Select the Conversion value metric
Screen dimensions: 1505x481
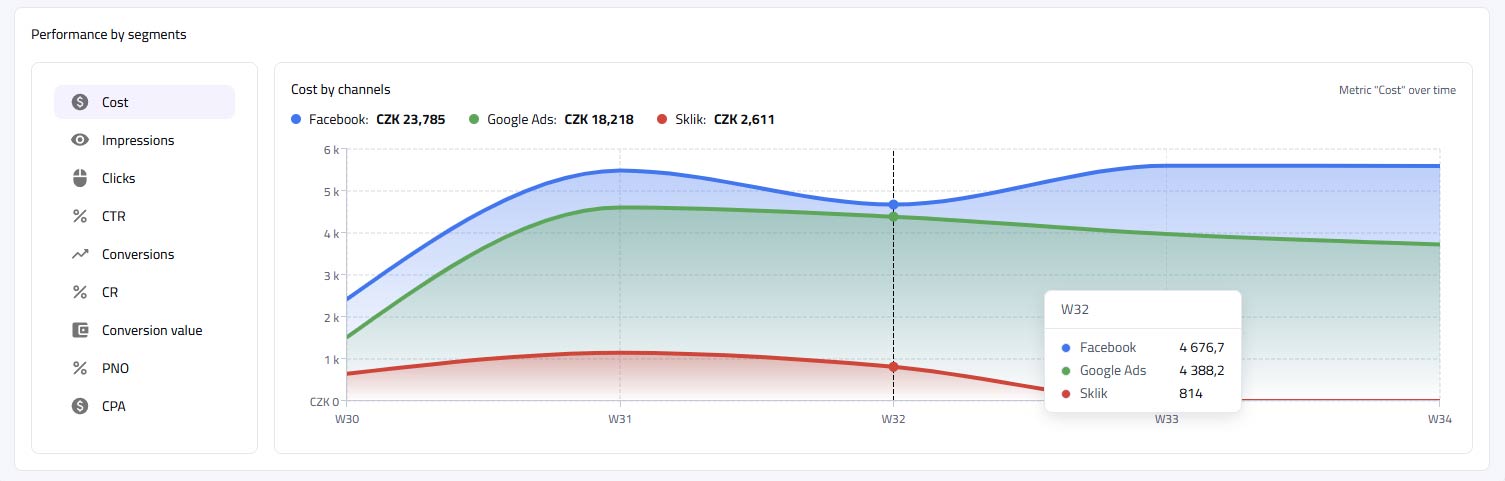pos(152,330)
